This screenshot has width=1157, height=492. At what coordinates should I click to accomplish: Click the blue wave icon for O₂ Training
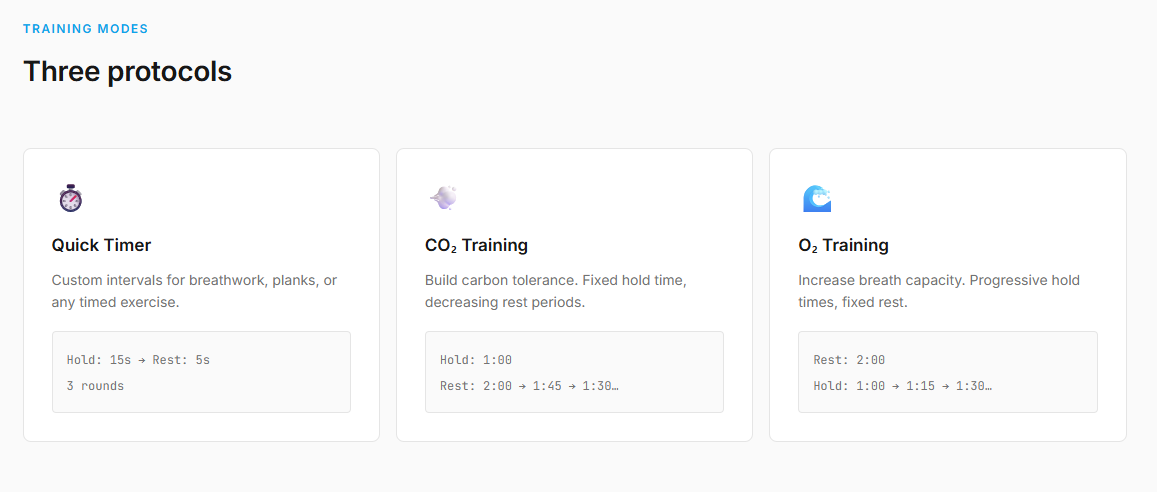(817, 198)
